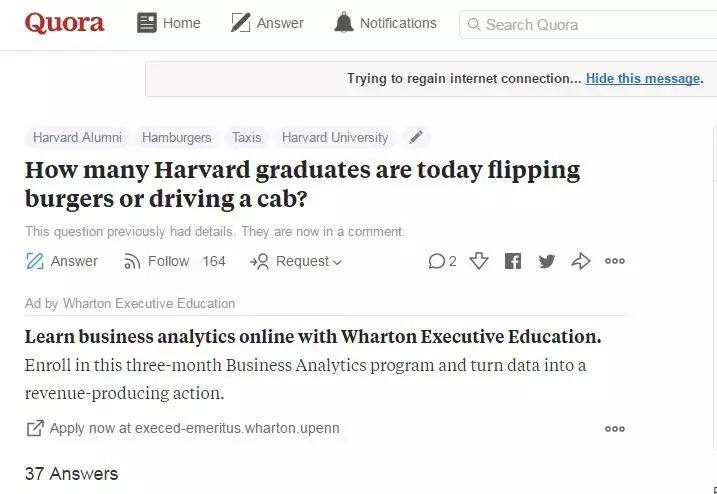The image size is (717, 494).
Task: Select the Taxis topic tag
Action: click(x=246, y=137)
